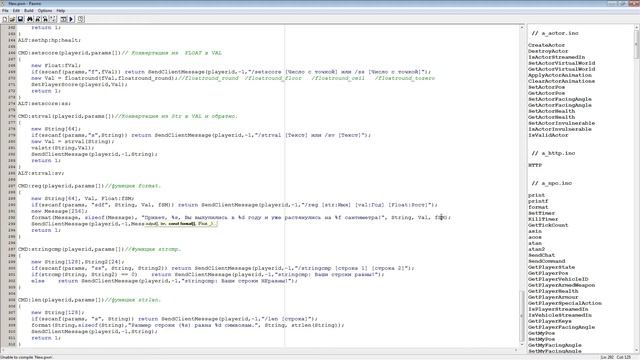Place cursor on CMD:strval line
Image resolution: width=640 pixels, height=360 pixels.
127,116
